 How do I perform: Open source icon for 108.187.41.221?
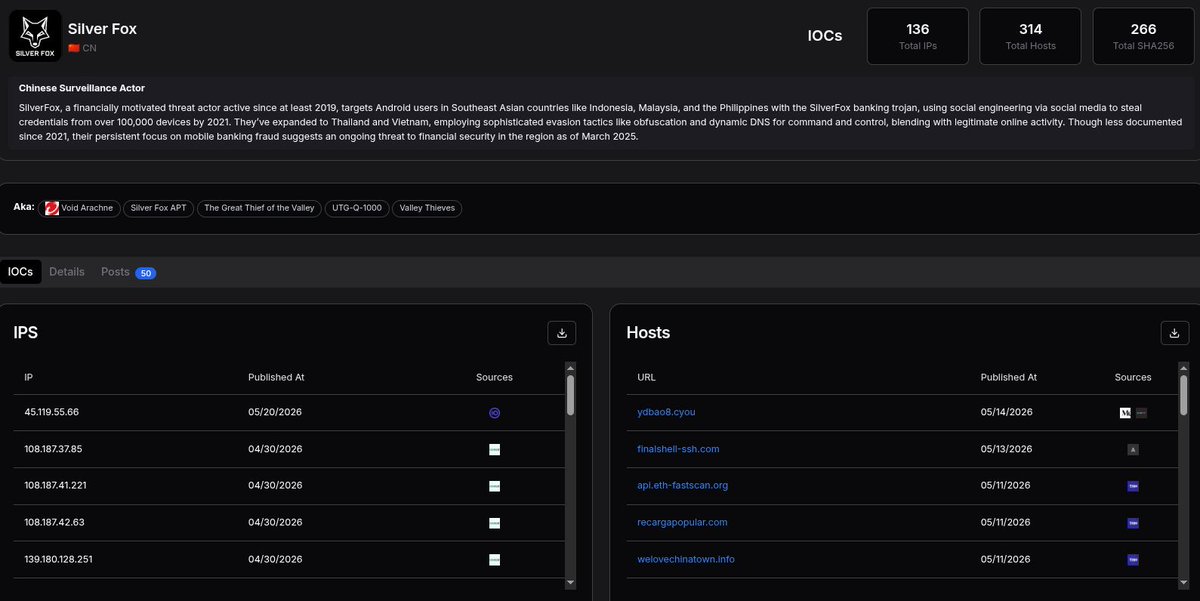(494, 485)
